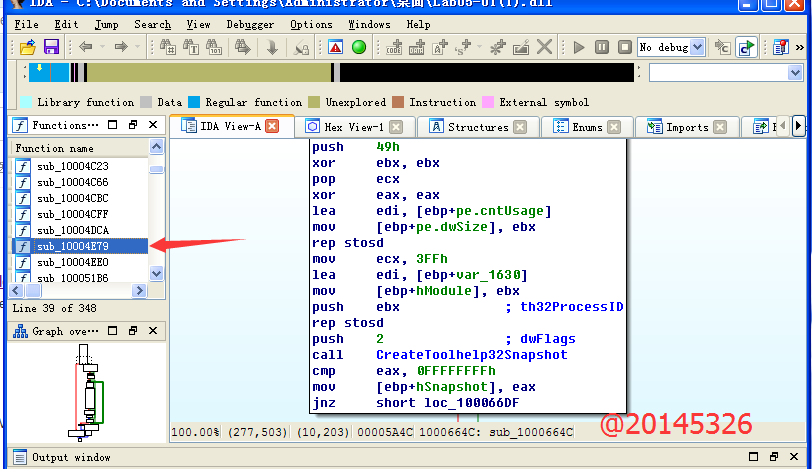Open the dropdown right of navigation band
The width and height of the screenshot is (812, 469).
[794, 73]
